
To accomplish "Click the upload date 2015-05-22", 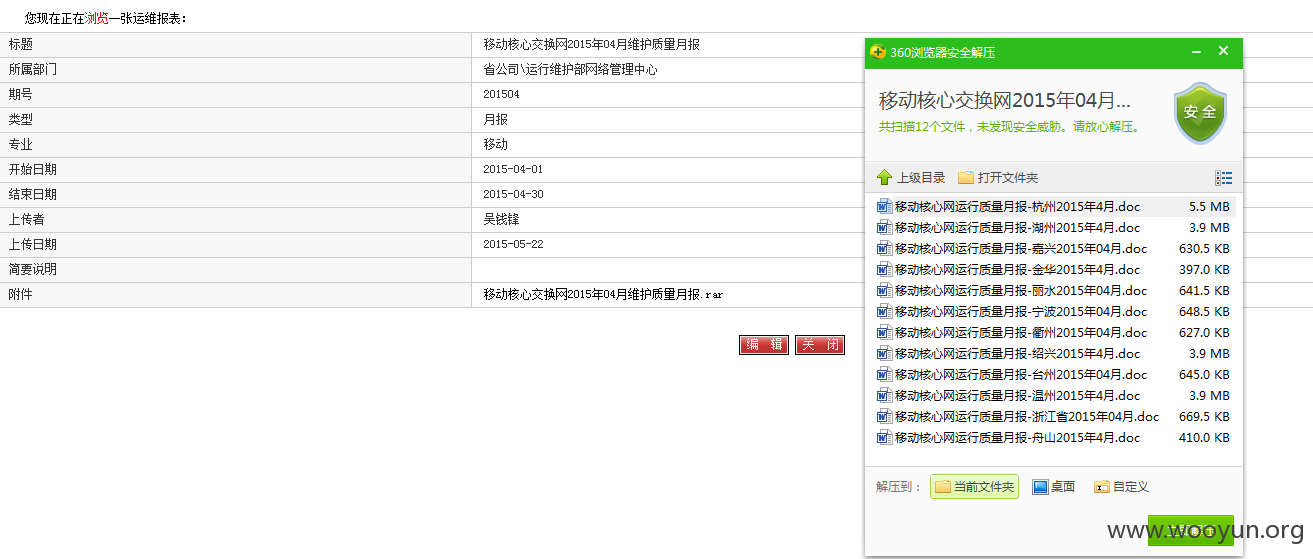I will point(513,245).
